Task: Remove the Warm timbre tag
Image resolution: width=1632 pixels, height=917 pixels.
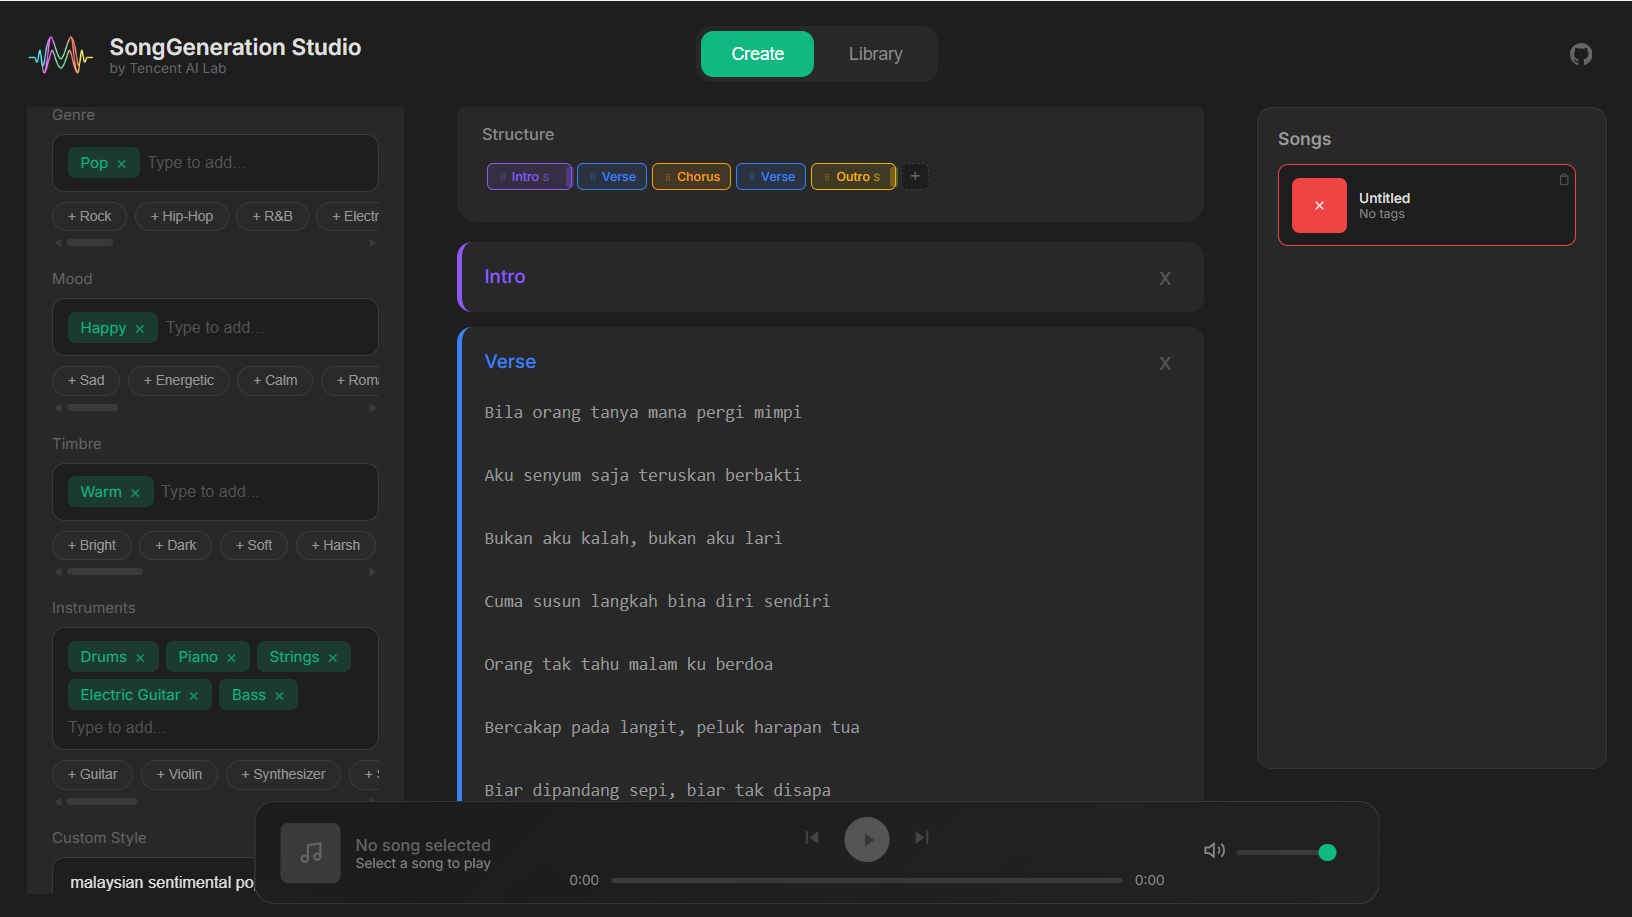Action: click(135, 493)
